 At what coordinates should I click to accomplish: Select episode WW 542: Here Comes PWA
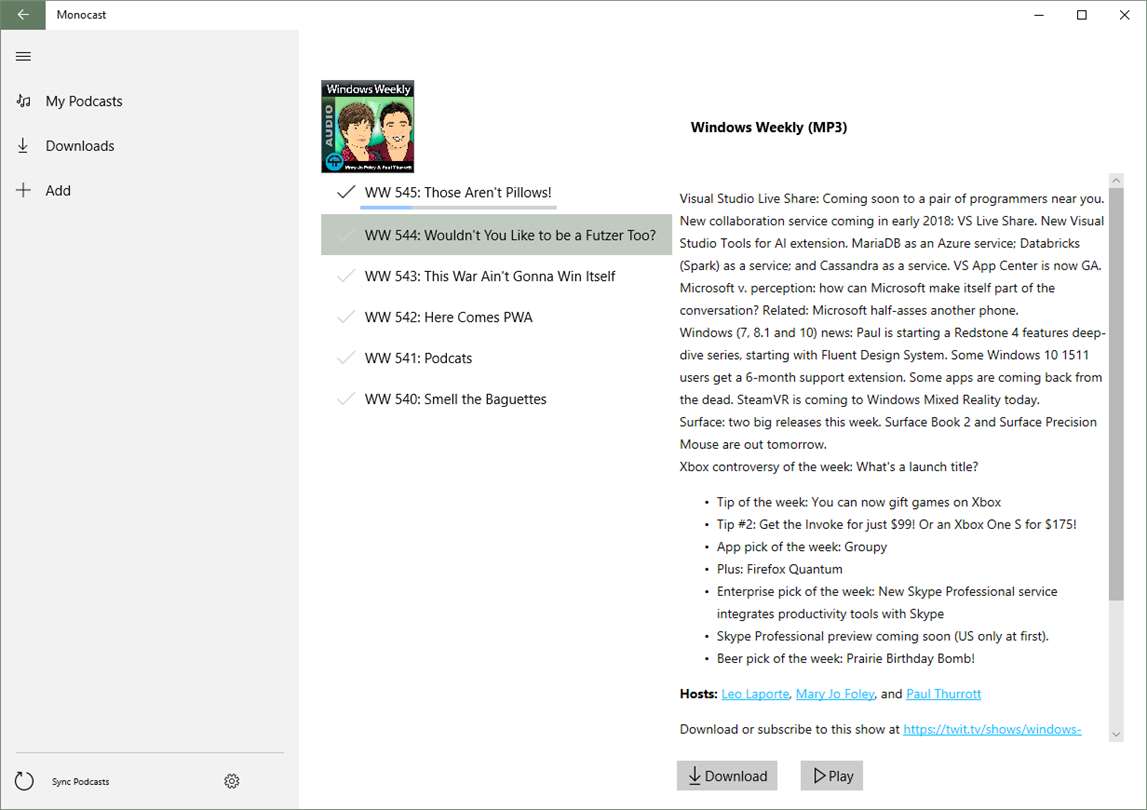click(448, 317)
